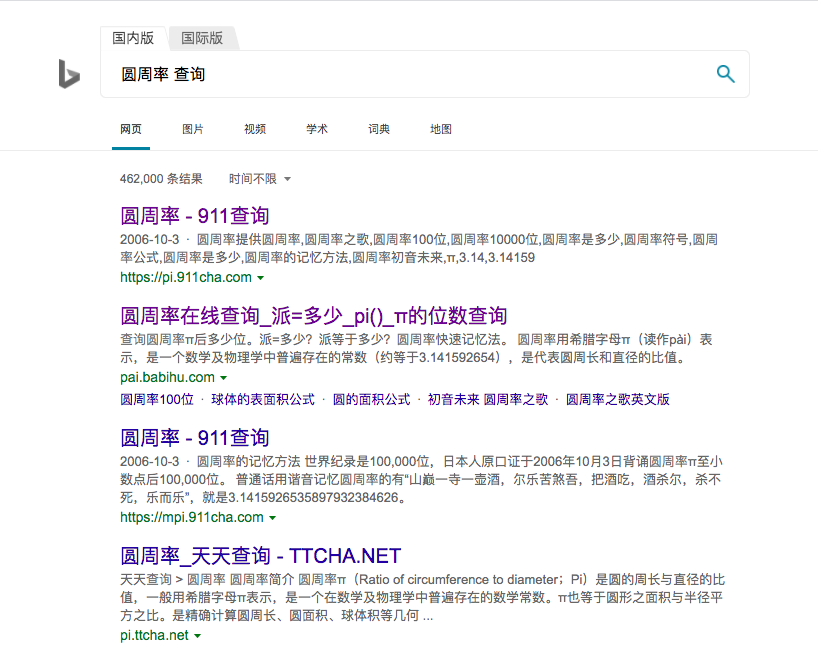Click the 2006-10-3 date before 圆周率的记忆方法

[149, 462]
